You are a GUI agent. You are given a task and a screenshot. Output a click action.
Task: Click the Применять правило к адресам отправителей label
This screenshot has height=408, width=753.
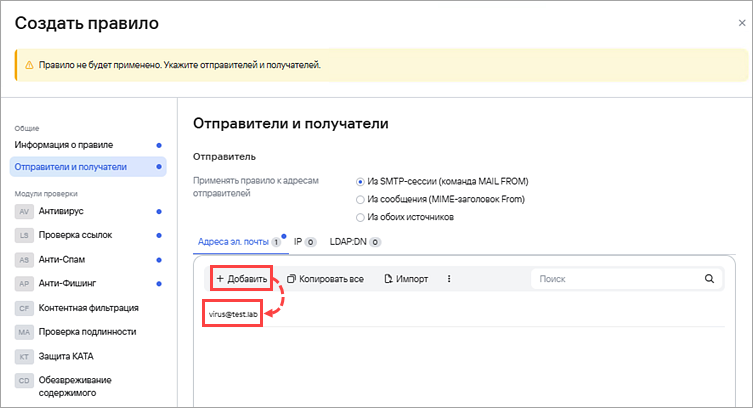pos(256,187)
